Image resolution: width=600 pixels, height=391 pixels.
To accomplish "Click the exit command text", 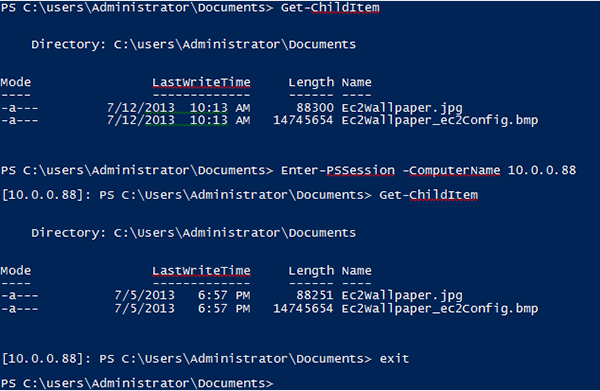I will [x=394, y=359].
